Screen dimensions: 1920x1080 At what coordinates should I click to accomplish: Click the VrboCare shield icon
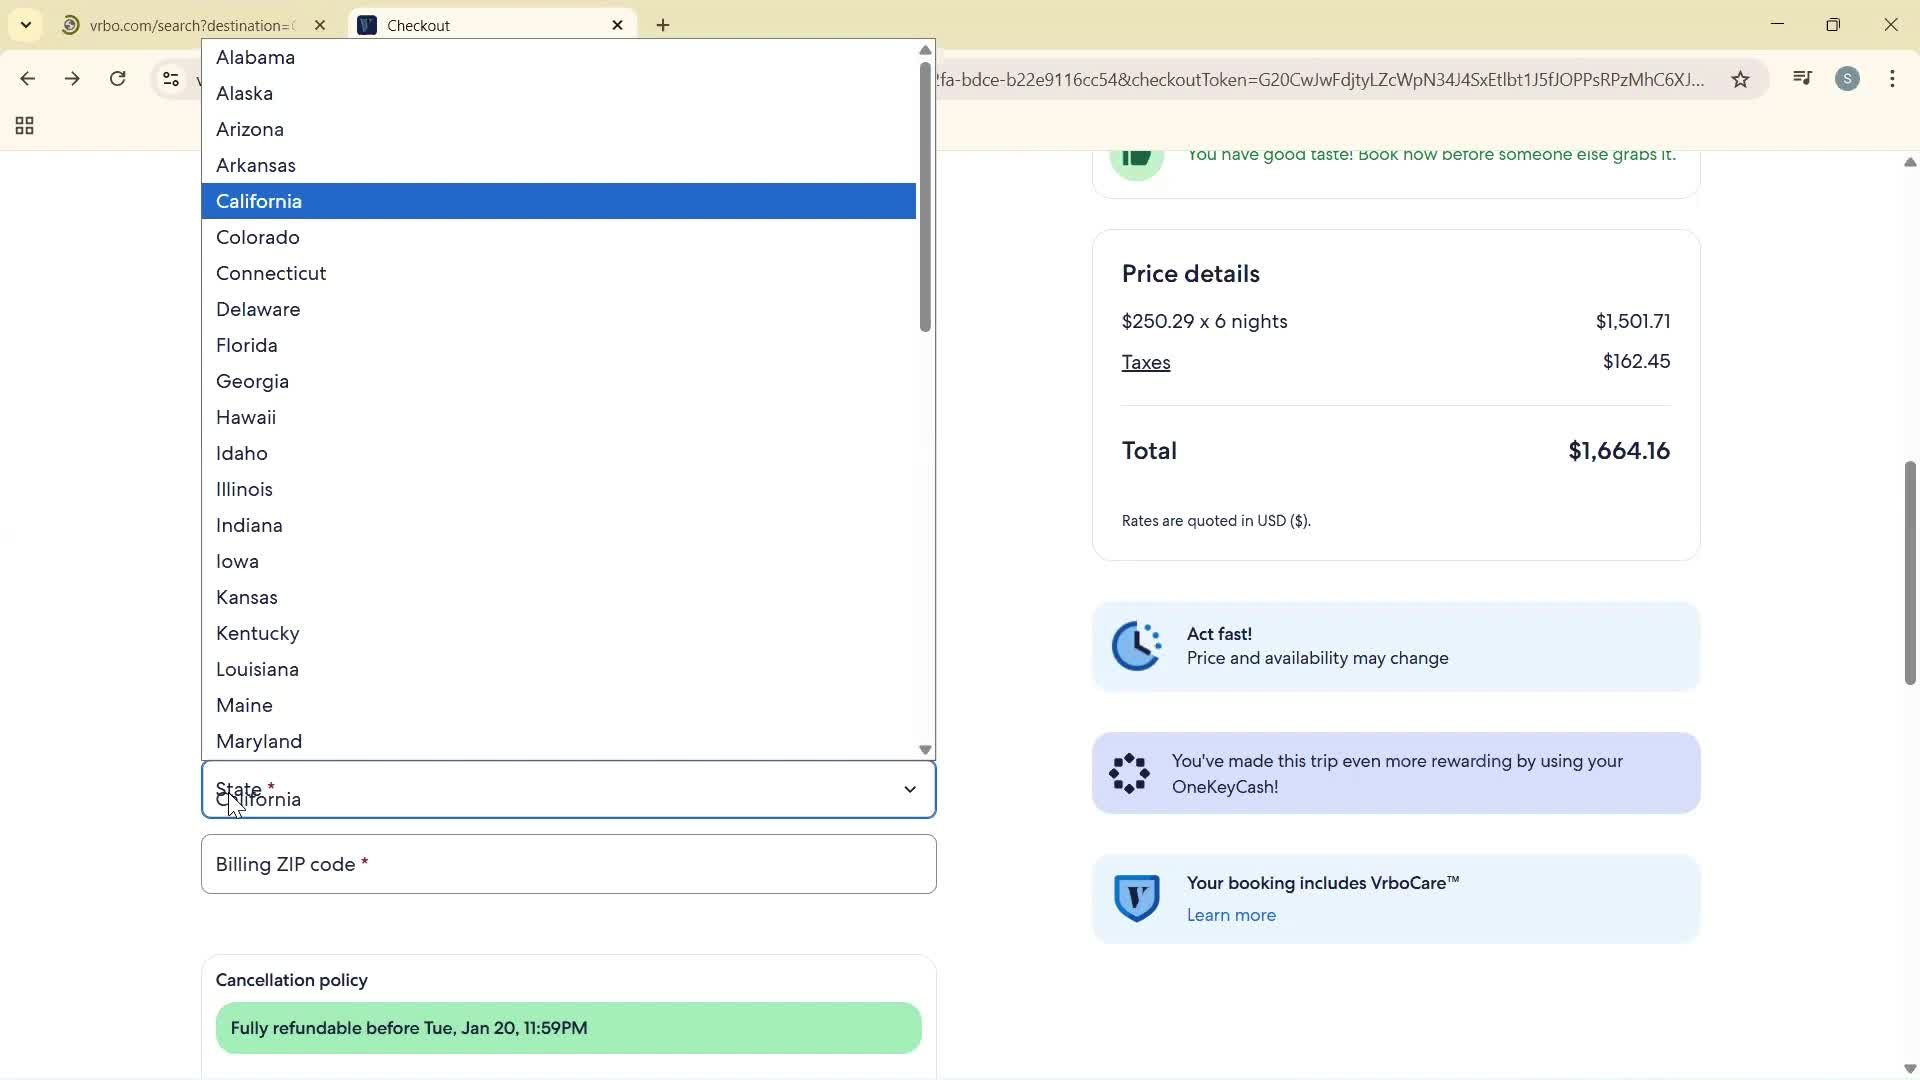pos(1137,898)
